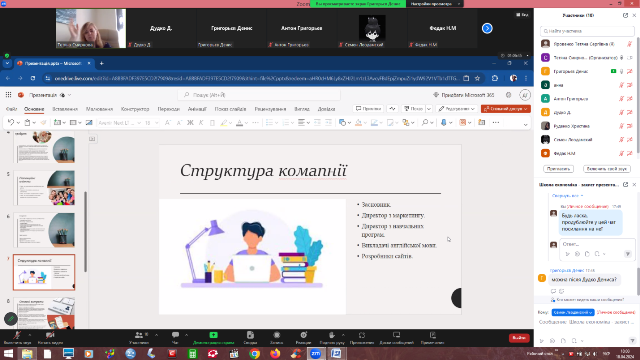Click Raise Hand icon in Zoom toolbar
The height and width of the screenshot is (360, 640).
click(331, 337)
